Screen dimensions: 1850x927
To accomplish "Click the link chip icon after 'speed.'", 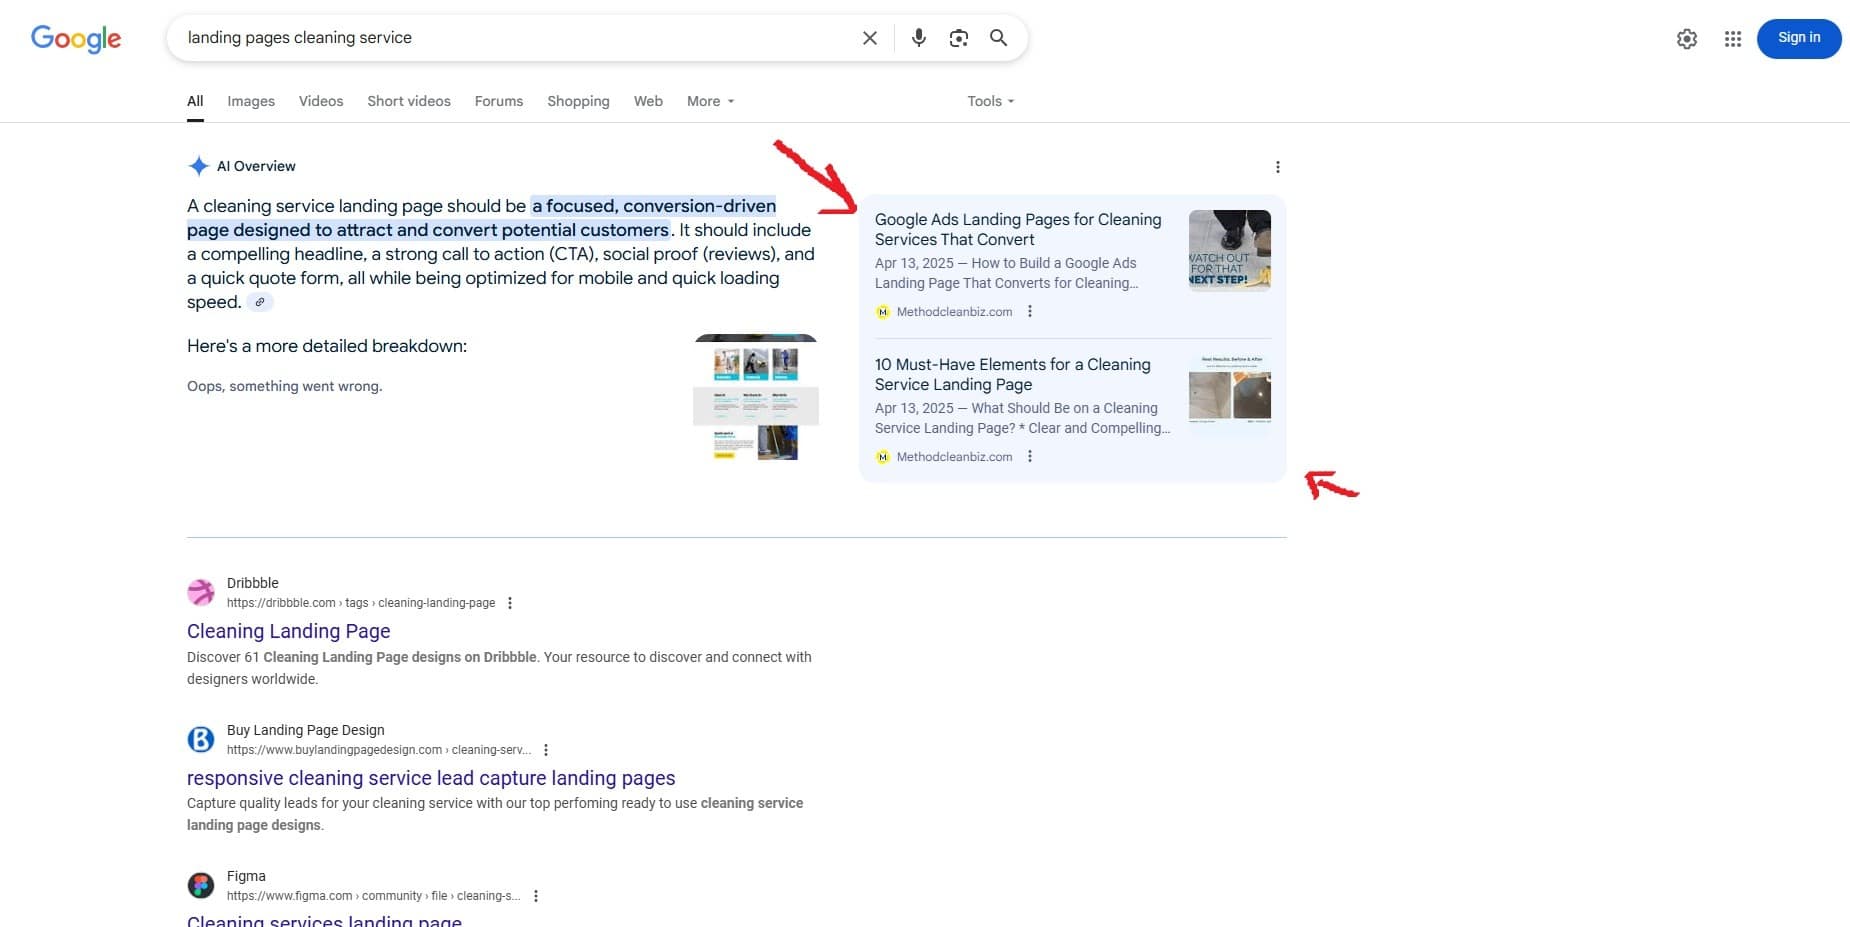I will point(260,302).
